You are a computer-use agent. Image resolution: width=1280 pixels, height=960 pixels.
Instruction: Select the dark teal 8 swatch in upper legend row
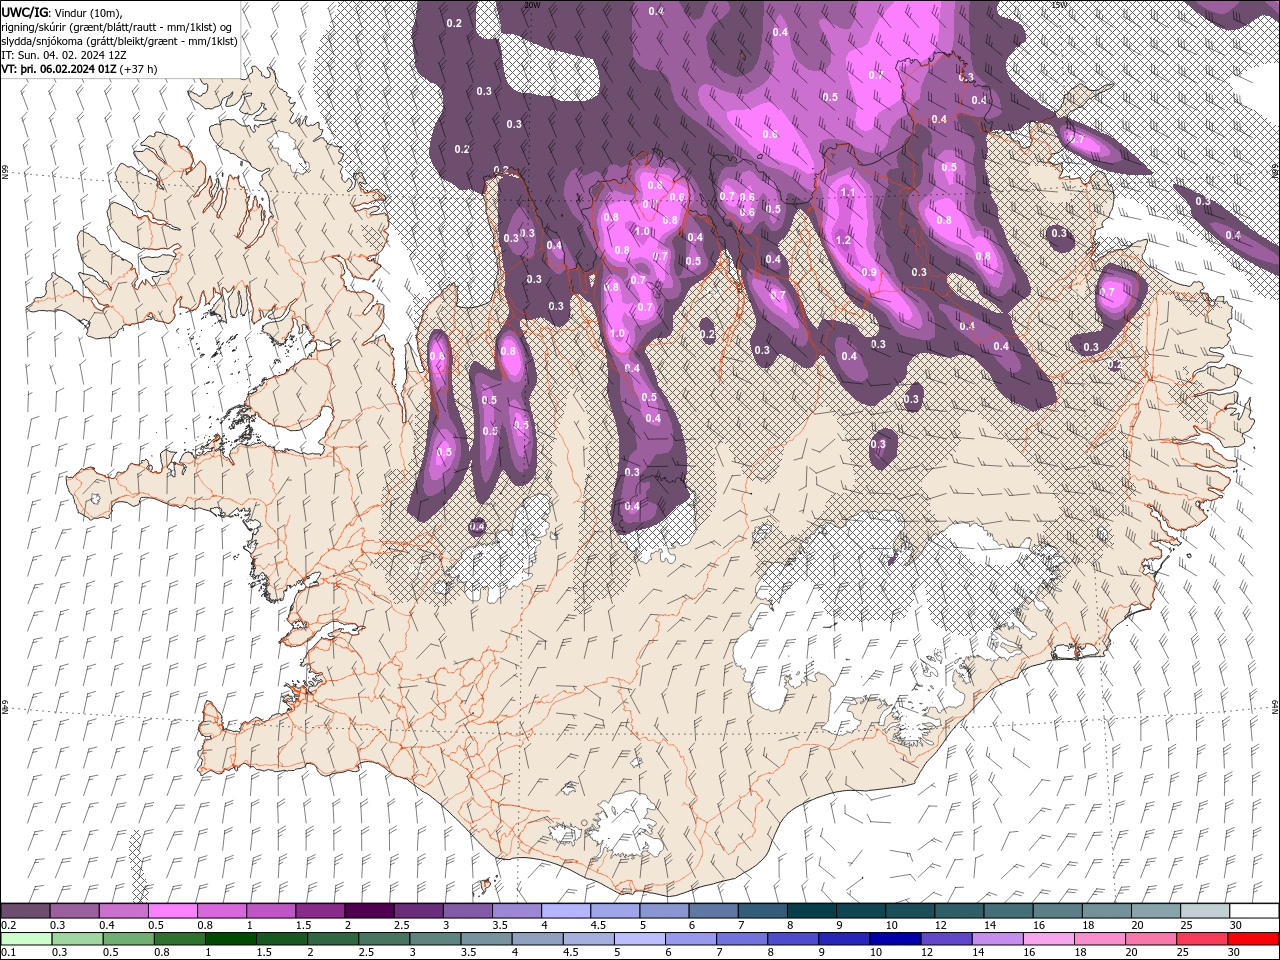click(812, 910)
